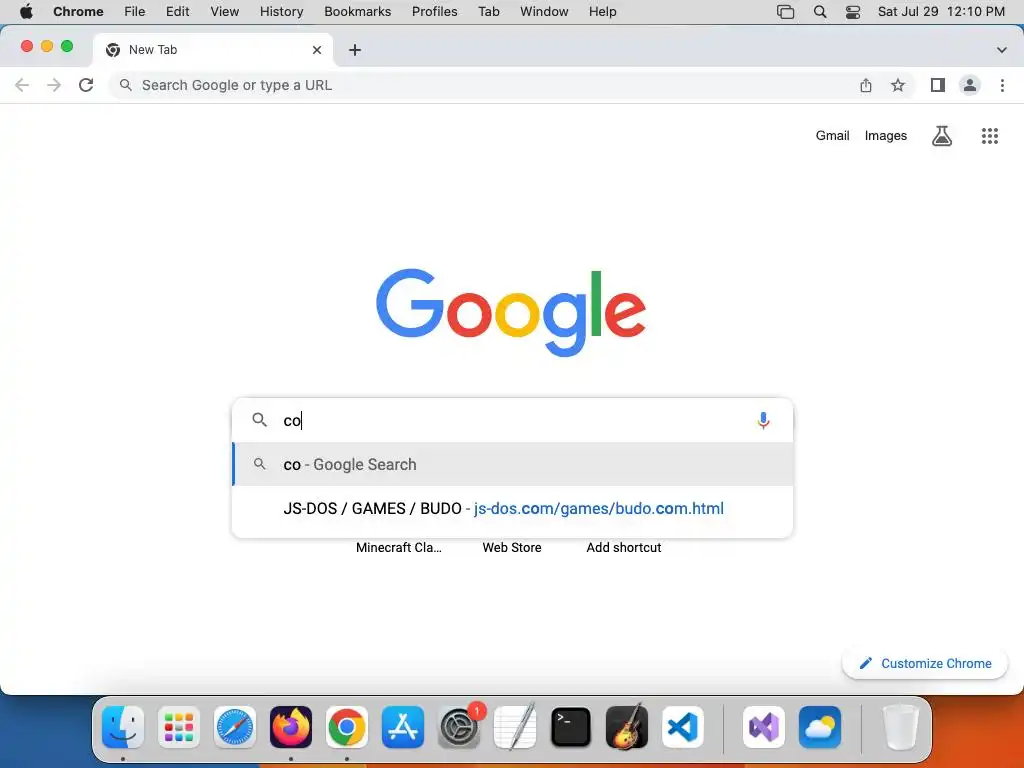
Task: Click the date and time in menu bar
Action: pos(941,12)
